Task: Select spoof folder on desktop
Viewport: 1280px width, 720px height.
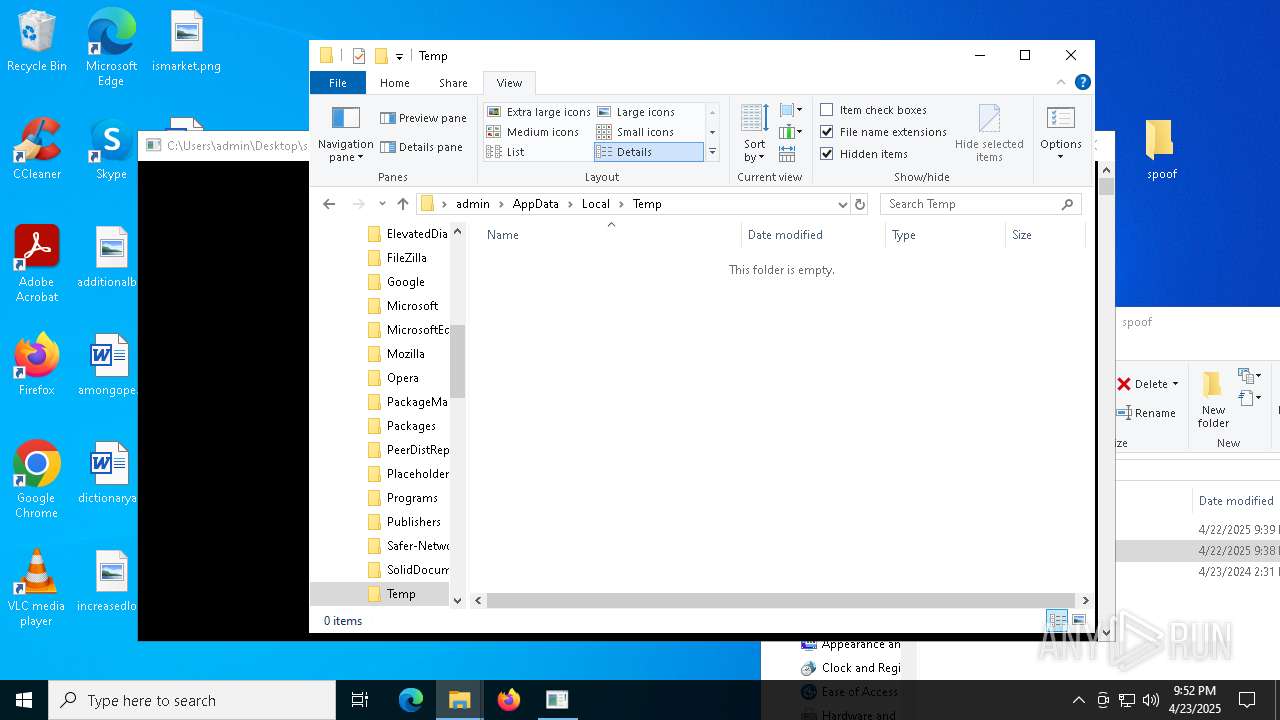Action: click(x=1161, y=149)
